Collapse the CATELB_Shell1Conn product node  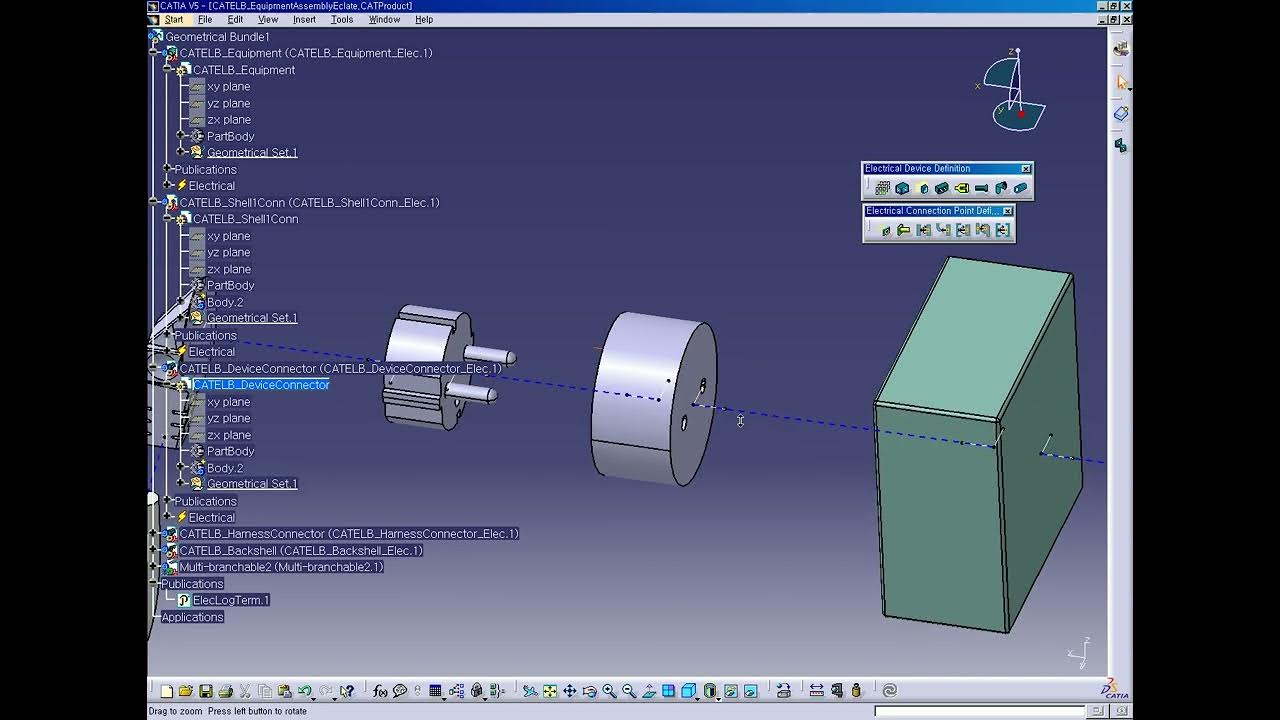tap(154, 202)
